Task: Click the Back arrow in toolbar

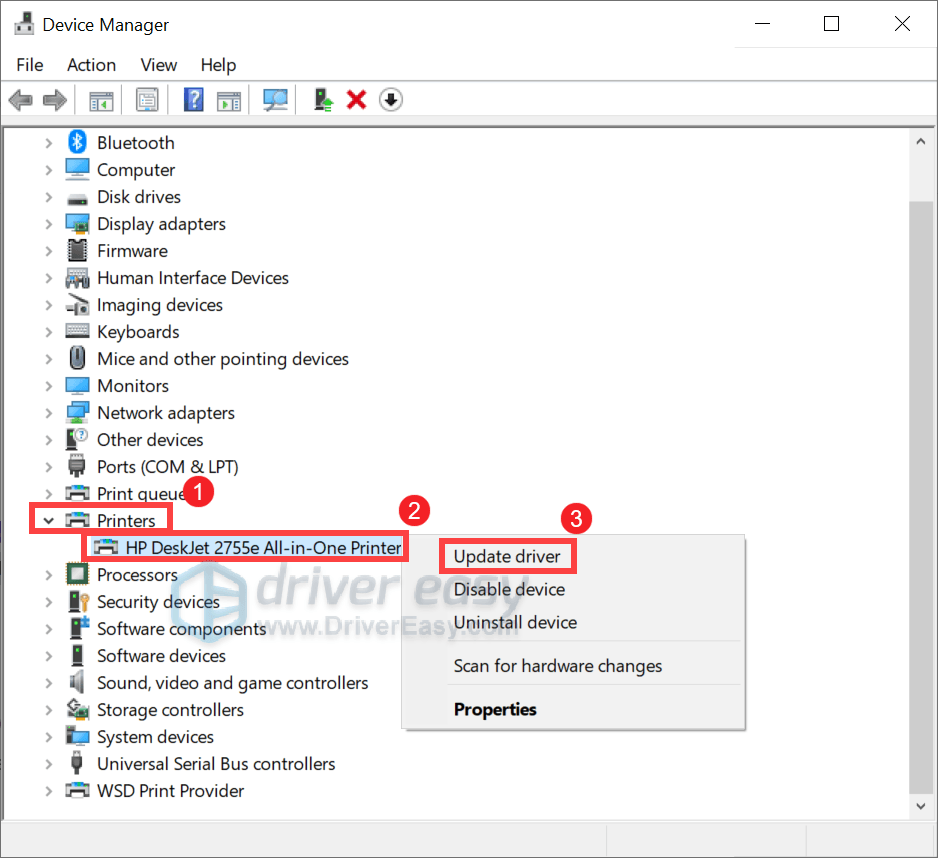Action: click(20, 100)
